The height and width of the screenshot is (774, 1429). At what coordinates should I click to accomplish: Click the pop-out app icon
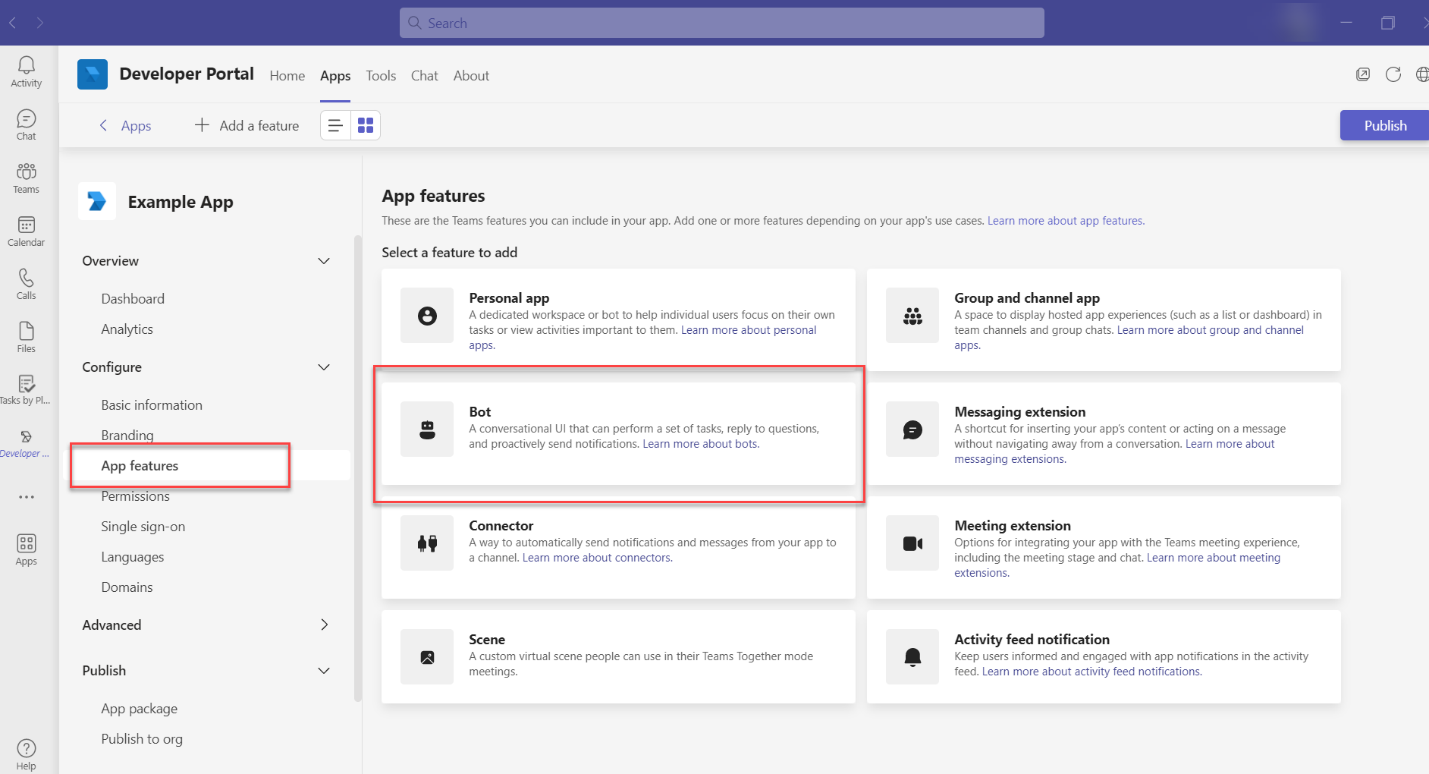coord(1363,75)
